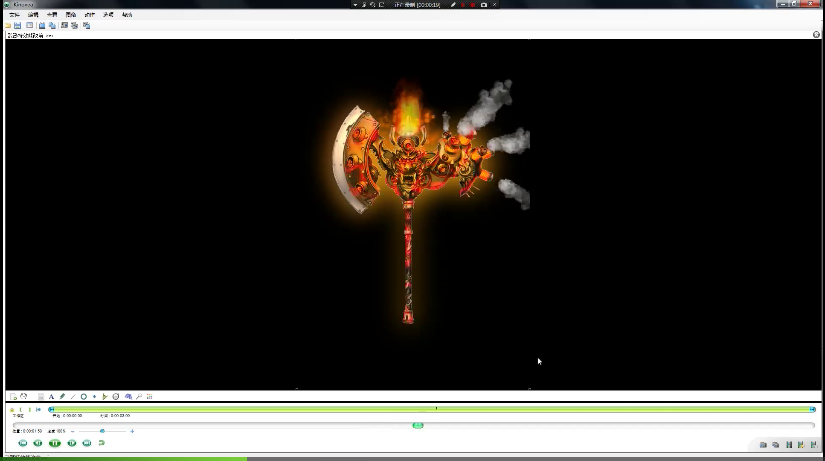Image resolution: width=825 pixels, height=461 pixels.
Task: Toggle the green loop playback icon
Action: point(102,443)
